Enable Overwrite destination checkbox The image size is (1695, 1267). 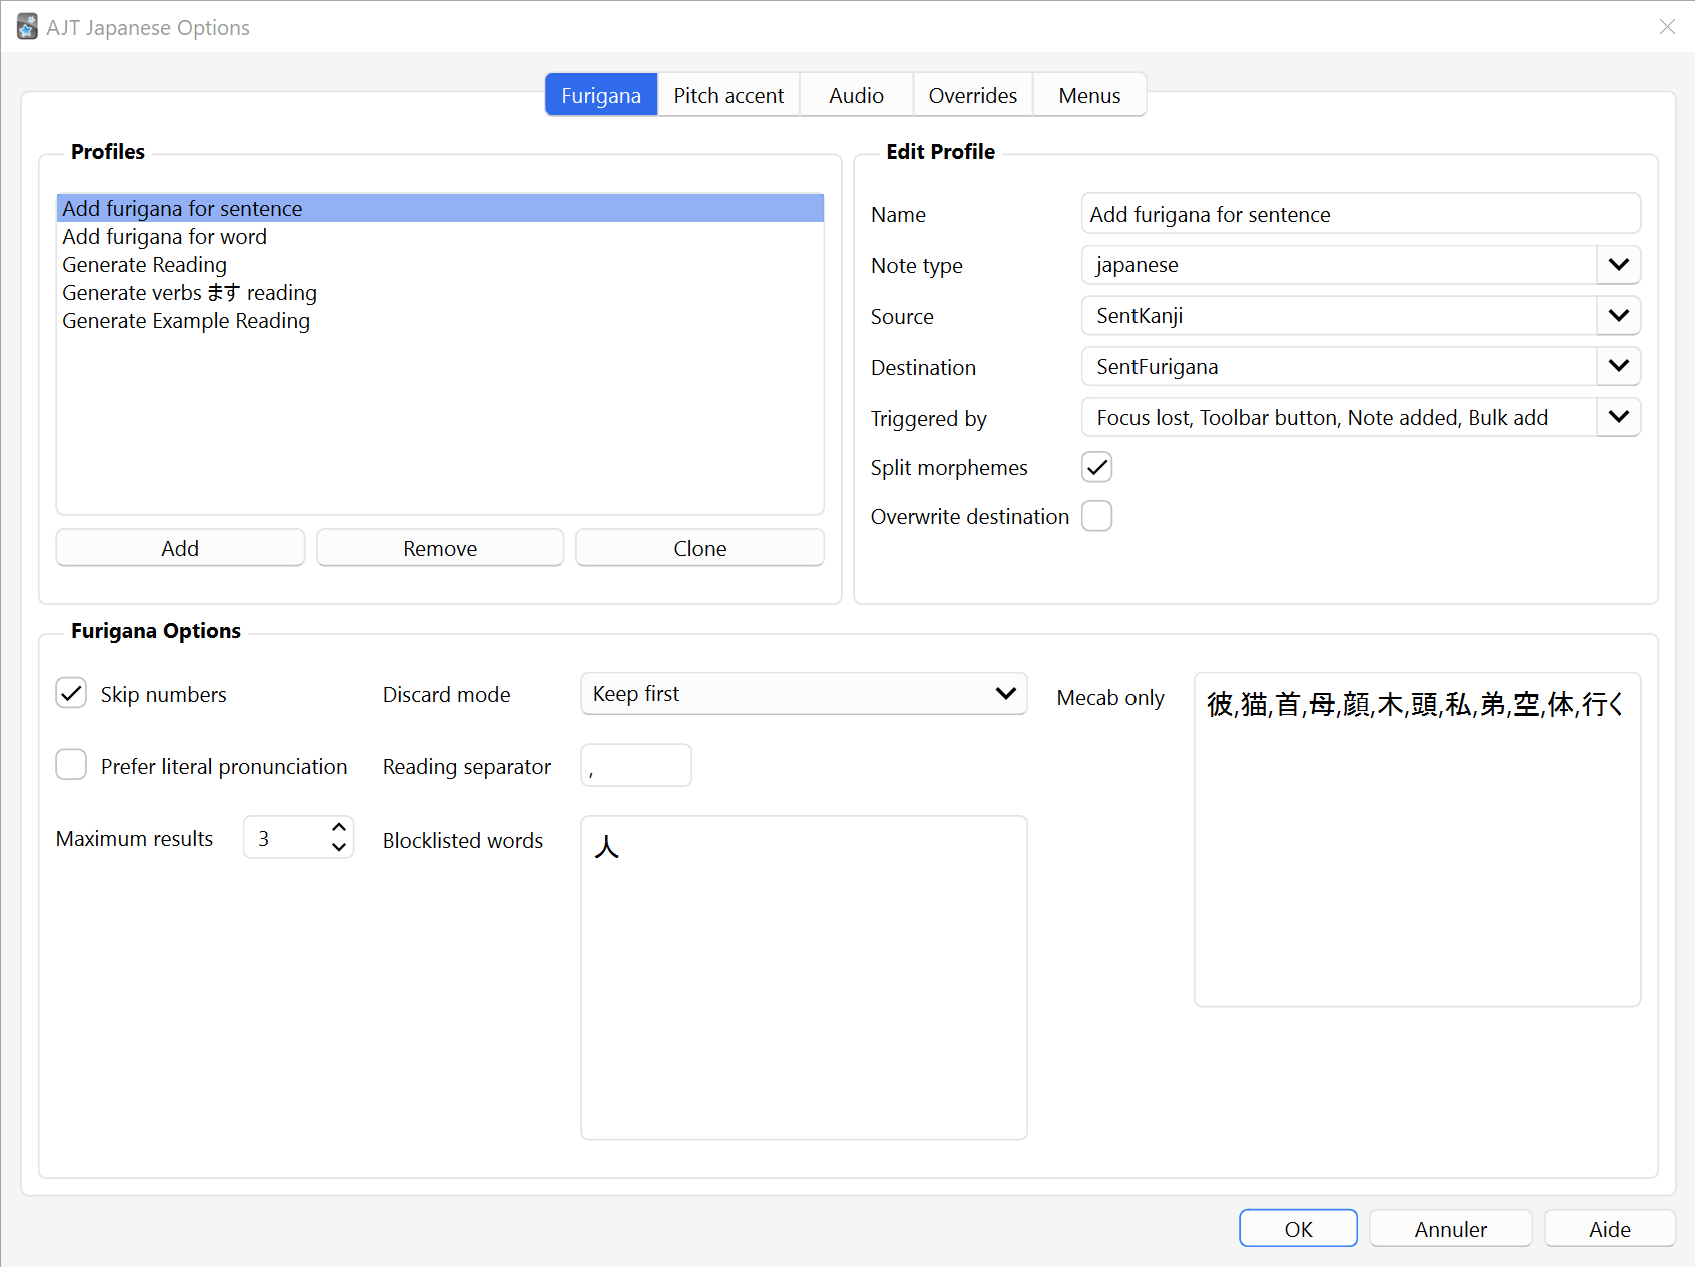pyautogui.click(x=1097, y=516)
